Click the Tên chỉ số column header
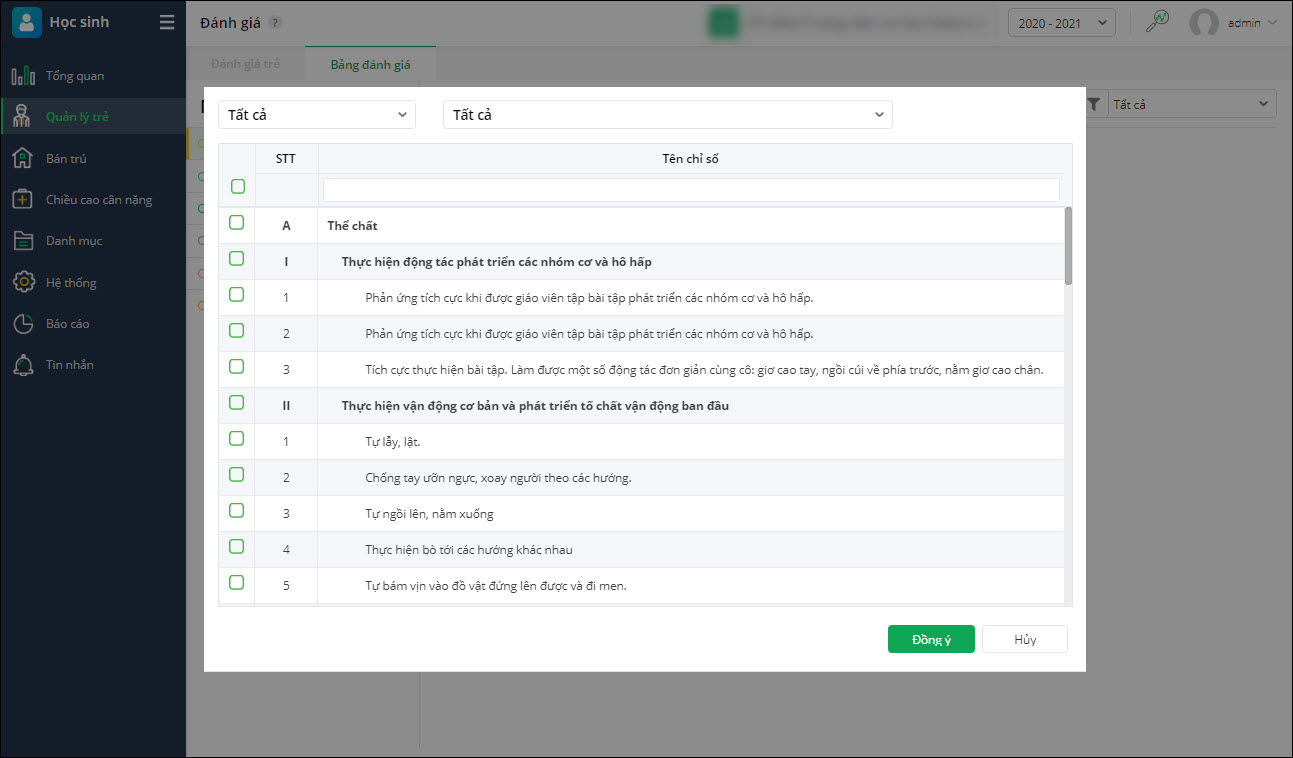 (x=690, y=159)
